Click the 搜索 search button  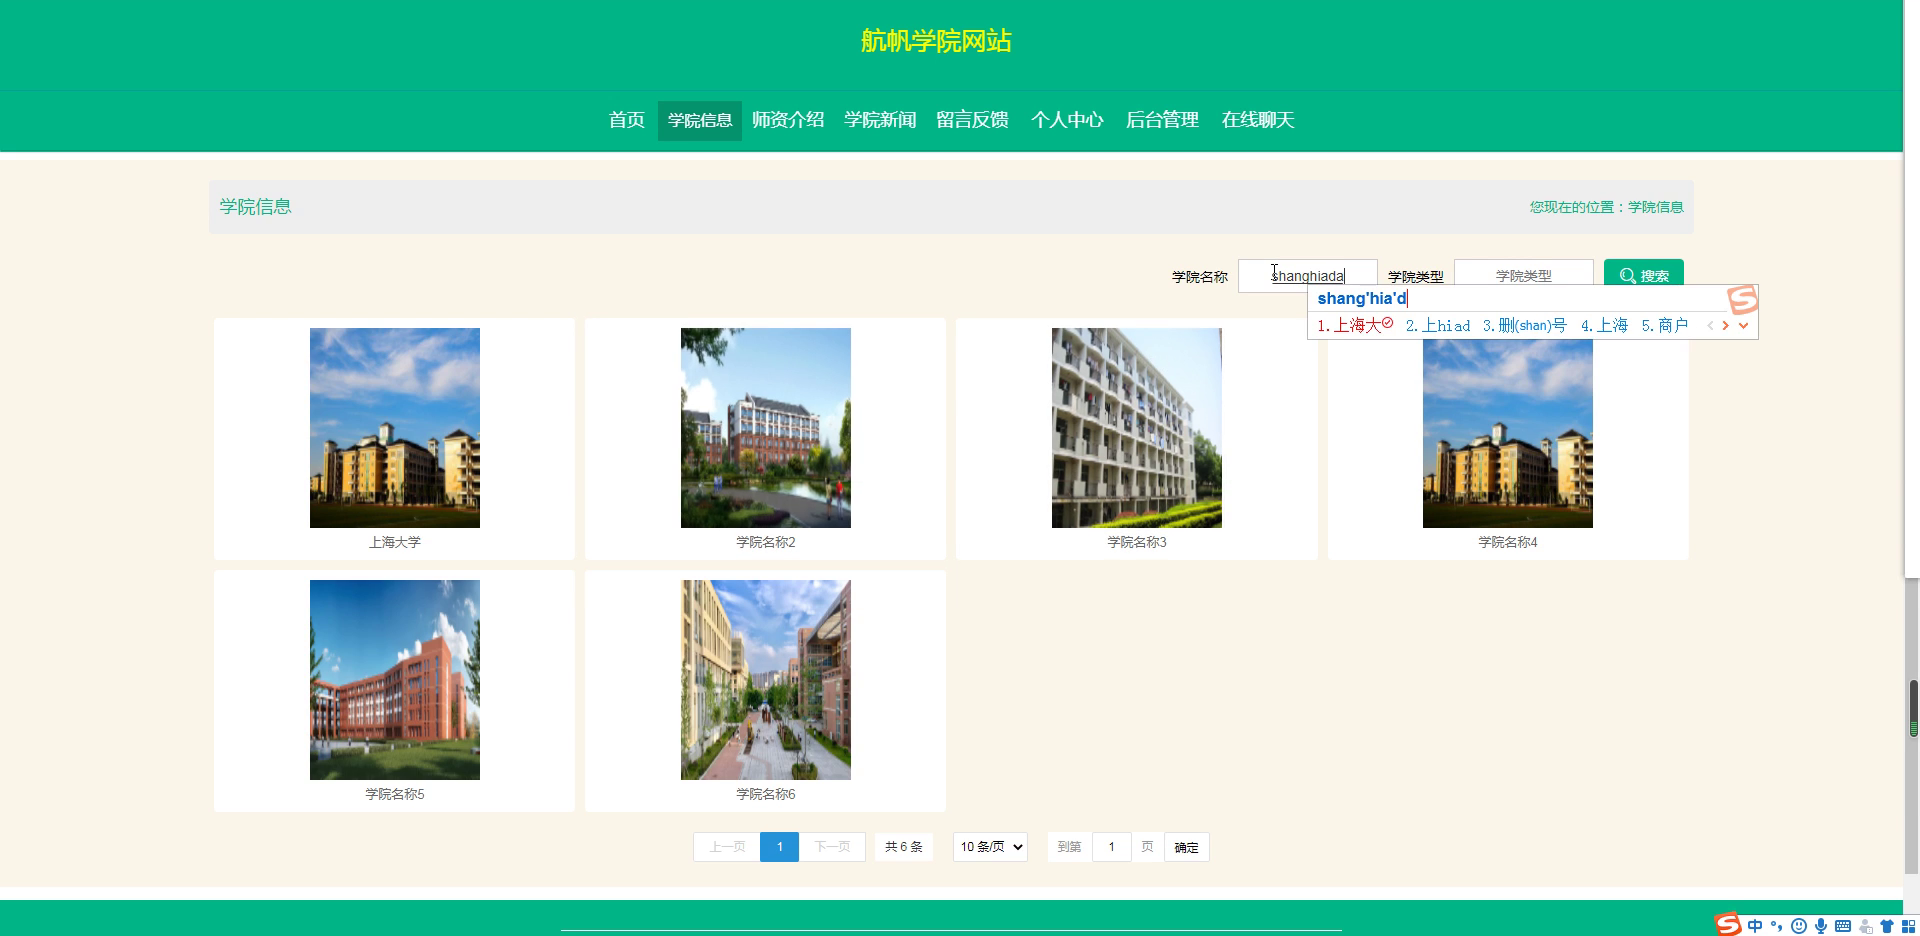point(1644,275)
